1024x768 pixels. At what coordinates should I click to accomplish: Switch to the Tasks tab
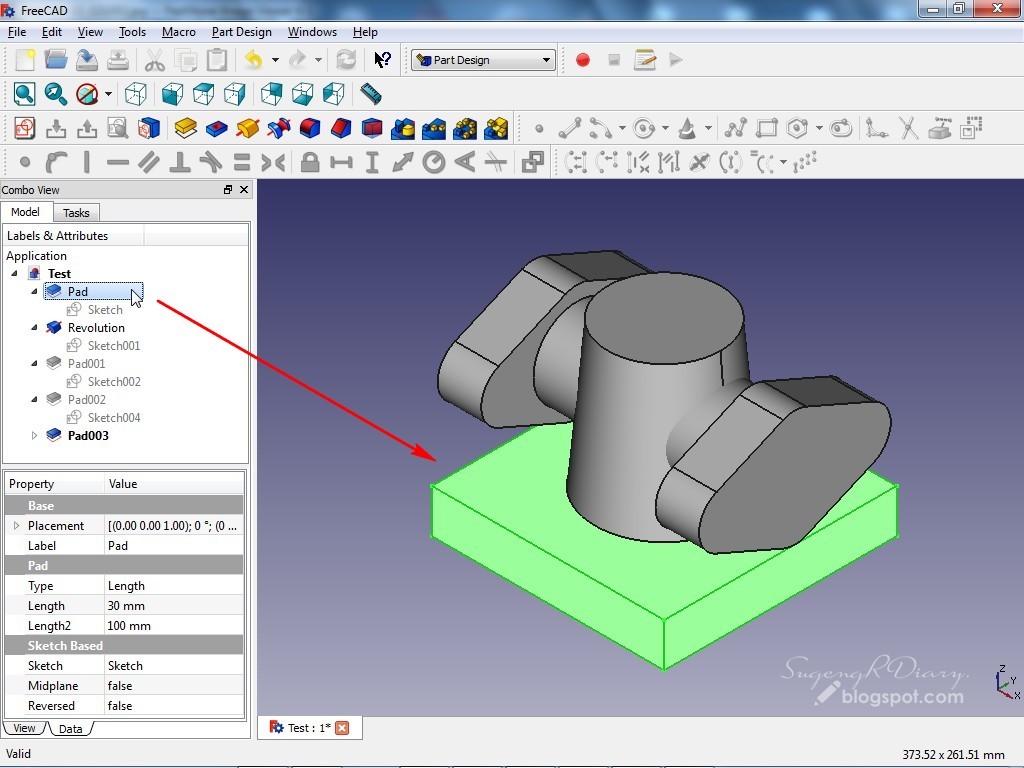[76, 212]
